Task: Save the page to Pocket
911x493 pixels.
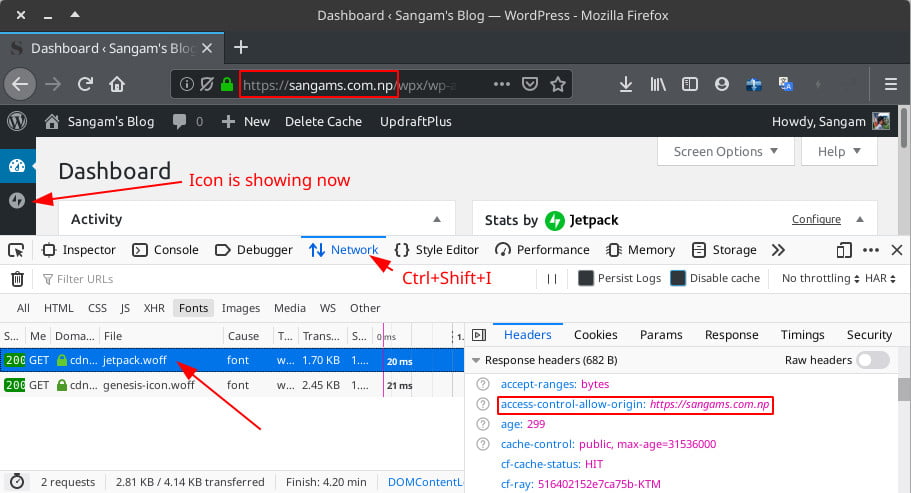Action: (x=530, y=85)
